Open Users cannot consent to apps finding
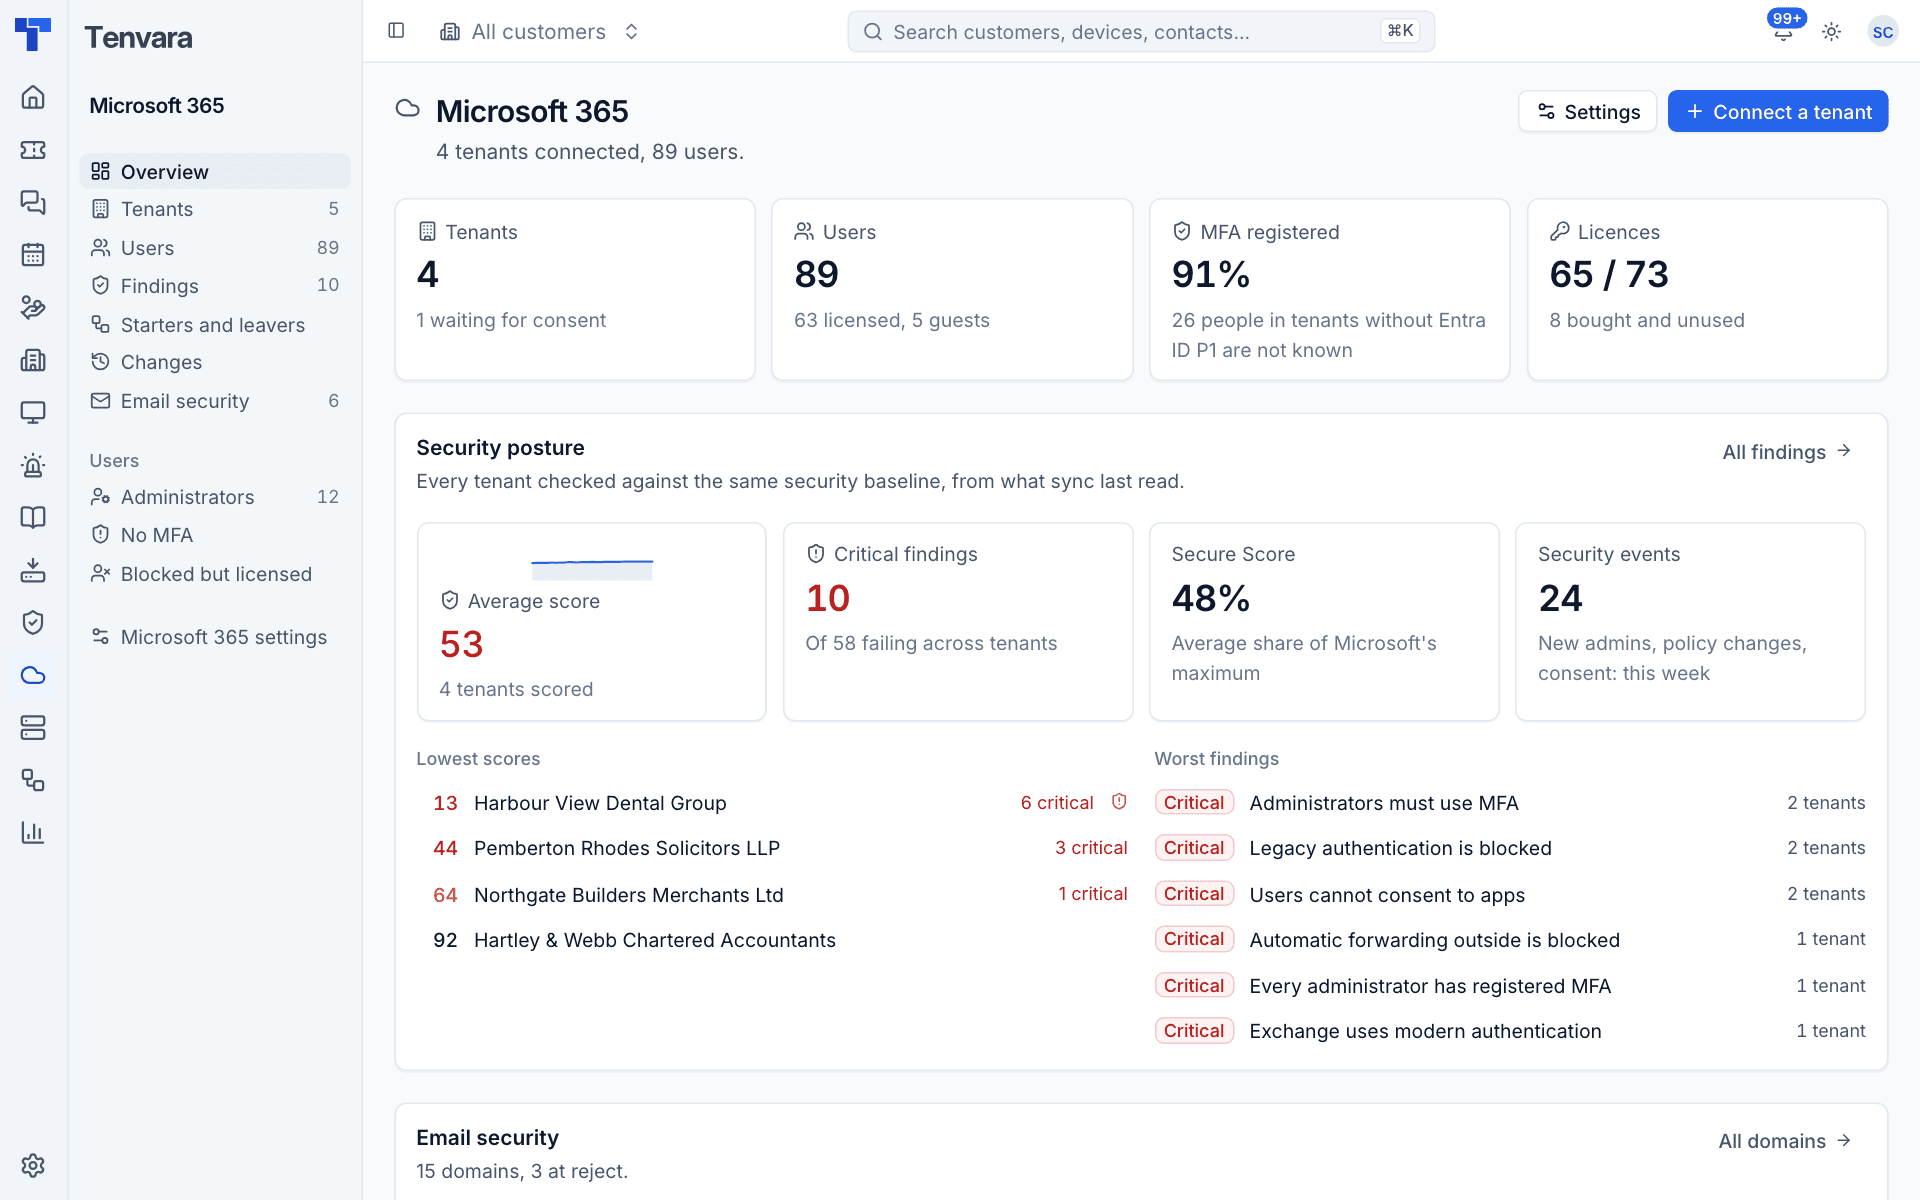Viewport: 1920px width, 1200px height. point(1510,894)
